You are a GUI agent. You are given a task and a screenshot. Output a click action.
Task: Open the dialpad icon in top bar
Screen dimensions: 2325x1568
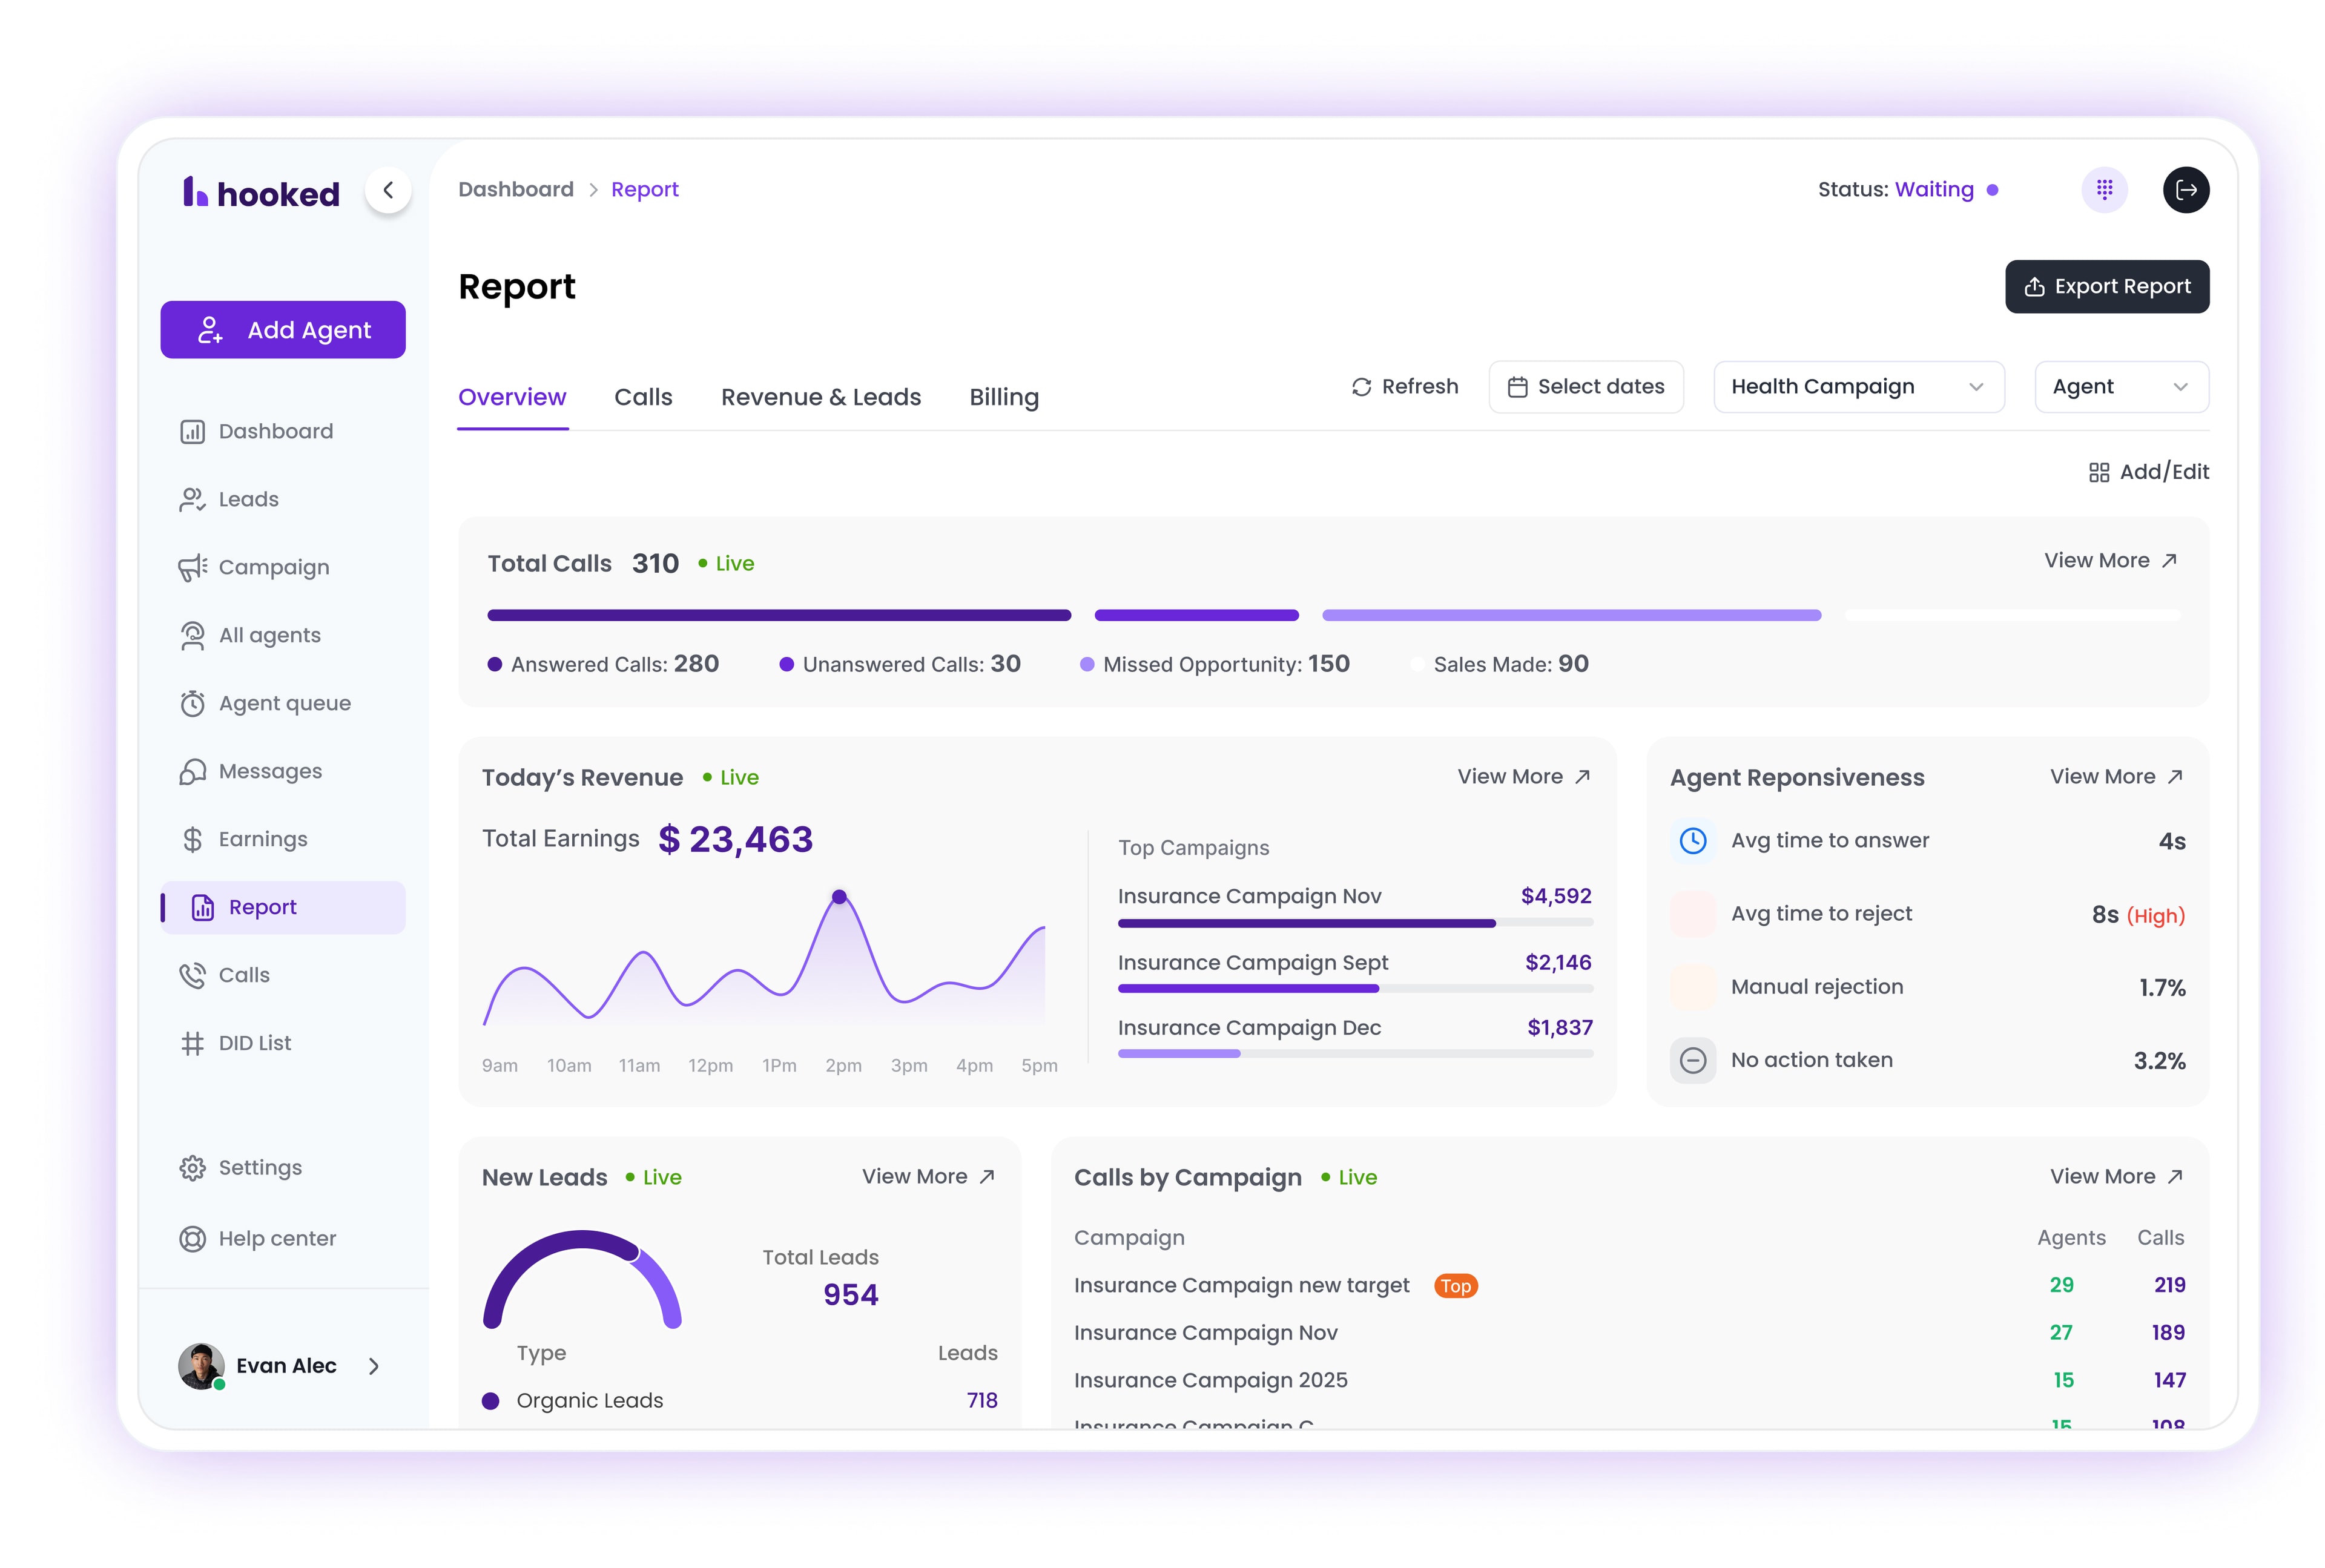click(2104, 190)
